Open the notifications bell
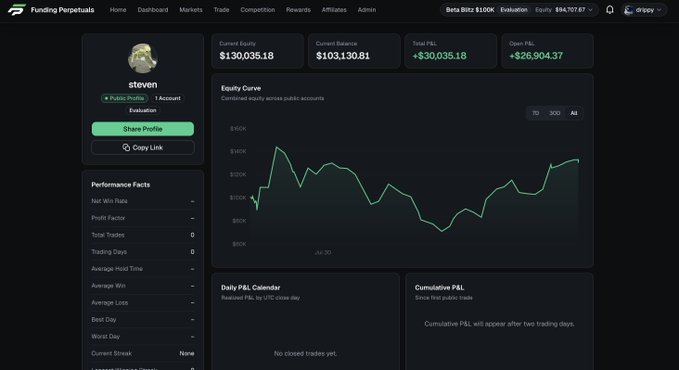Screen dimensions: 679x370 point(610,10)
